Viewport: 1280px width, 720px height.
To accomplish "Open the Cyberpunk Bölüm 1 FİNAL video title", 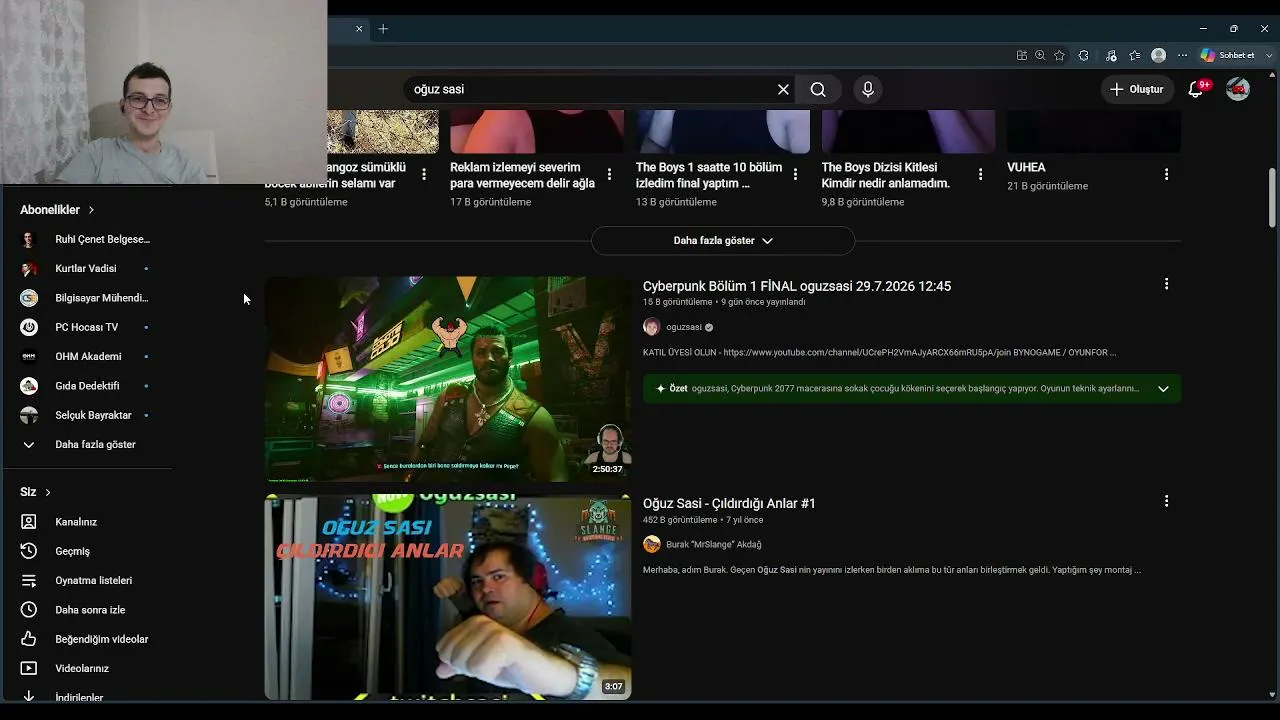I will pyautogui.click(x=797, y=286).
